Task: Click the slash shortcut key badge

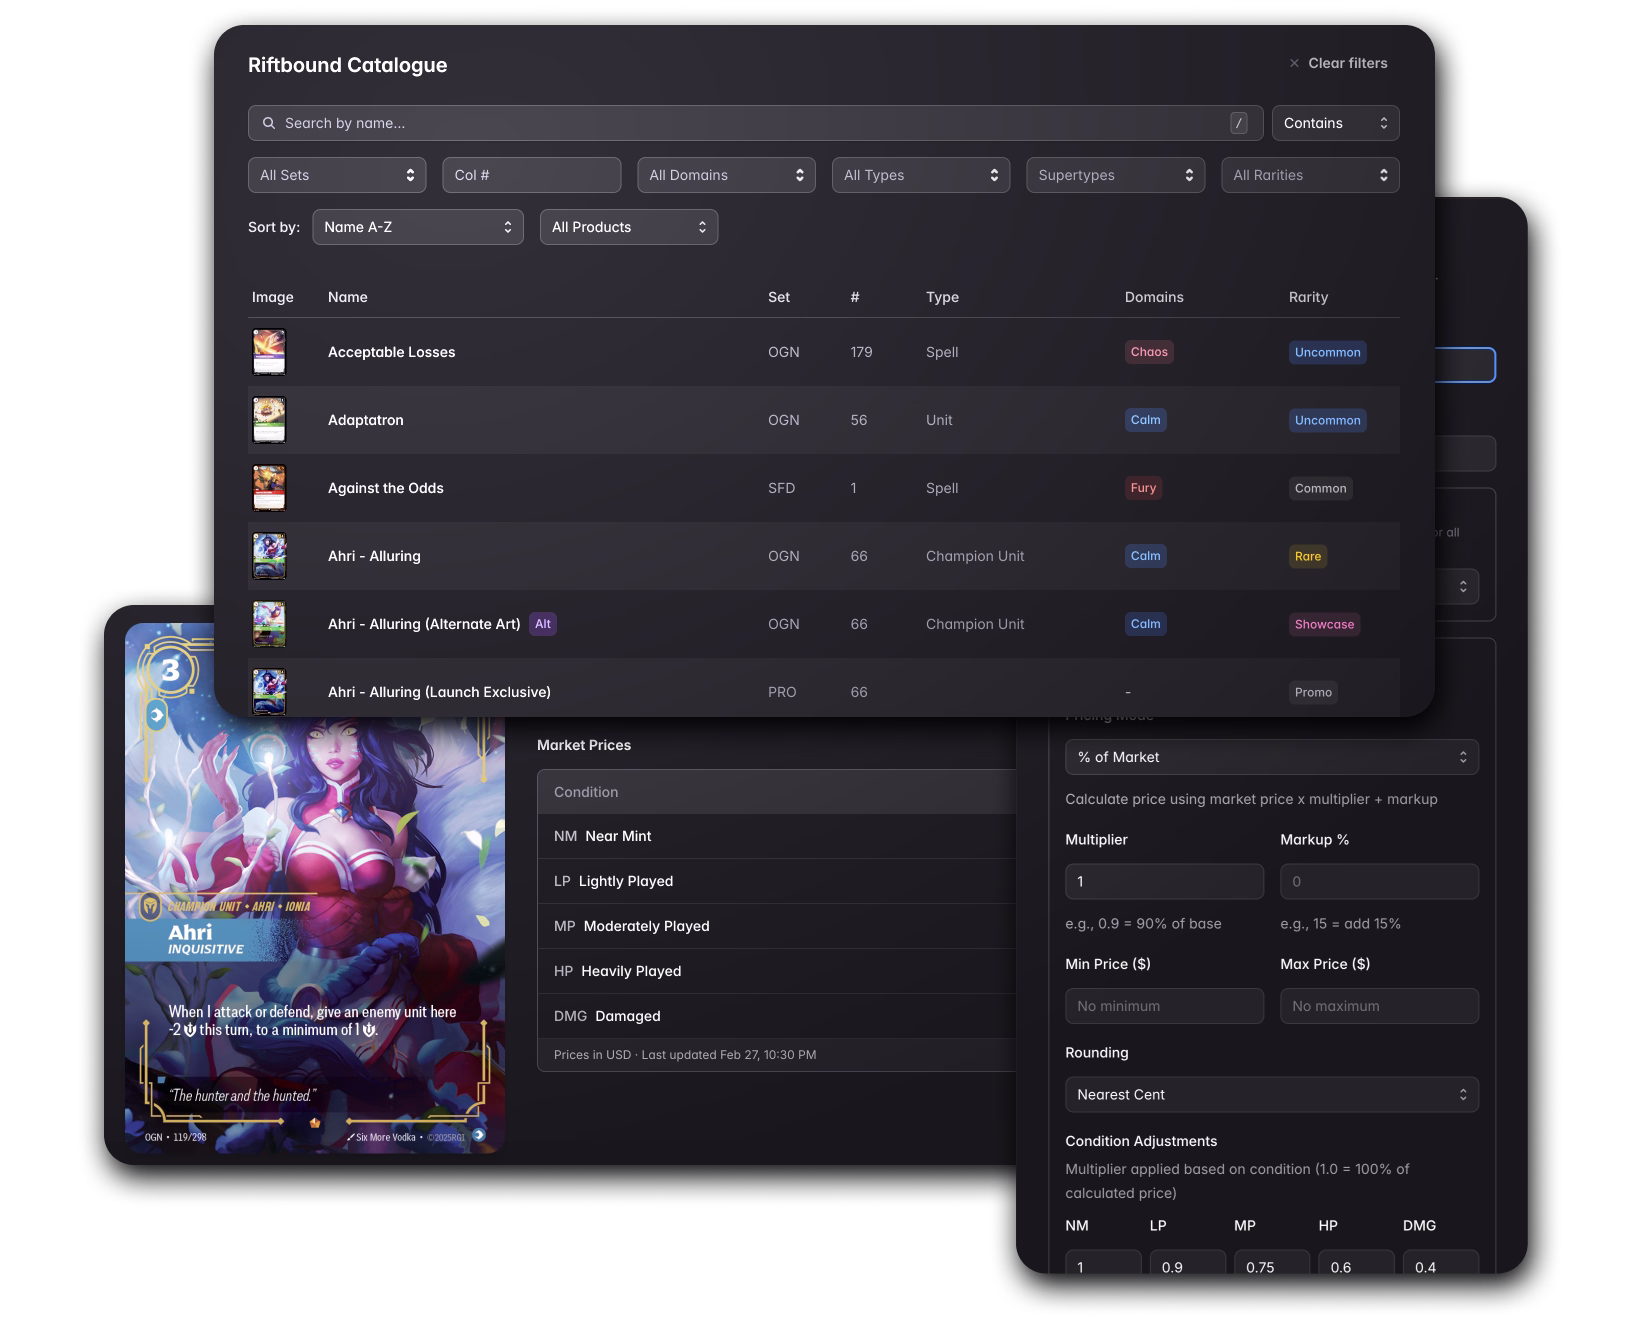Action: [x=1239, y=123]
